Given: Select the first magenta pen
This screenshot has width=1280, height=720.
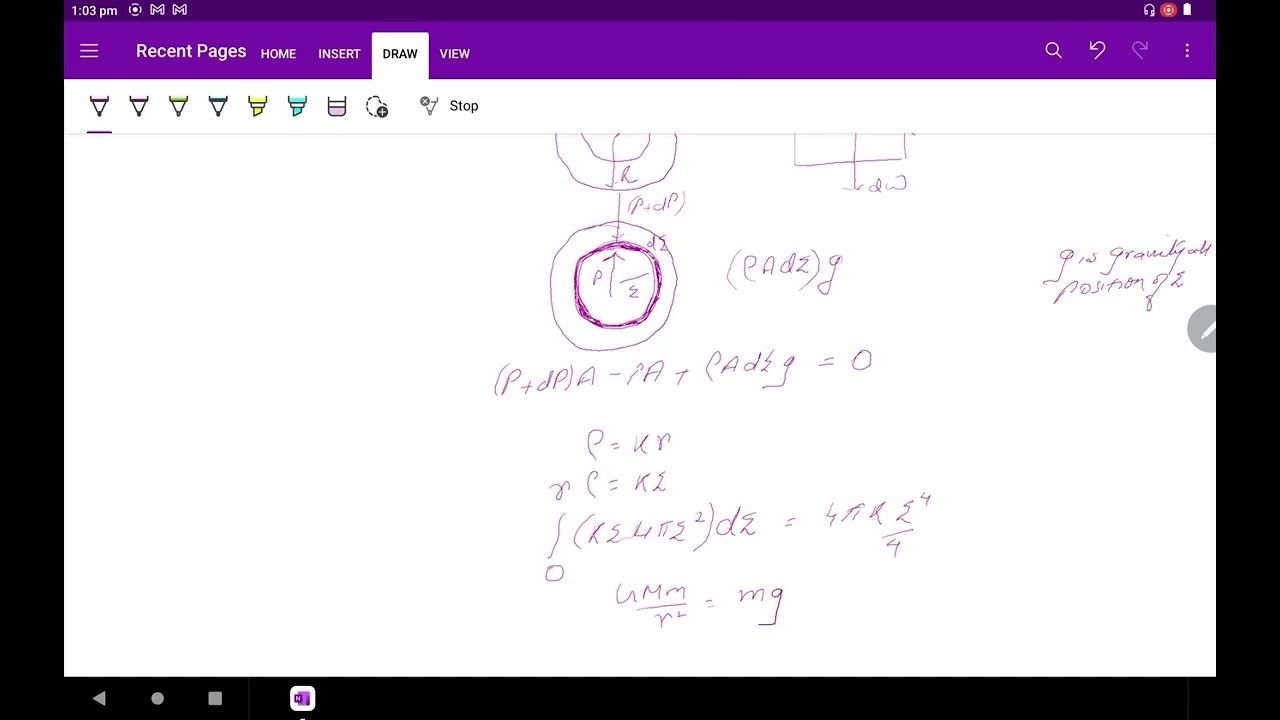Looking at the screenshot, I should [99, 106].
